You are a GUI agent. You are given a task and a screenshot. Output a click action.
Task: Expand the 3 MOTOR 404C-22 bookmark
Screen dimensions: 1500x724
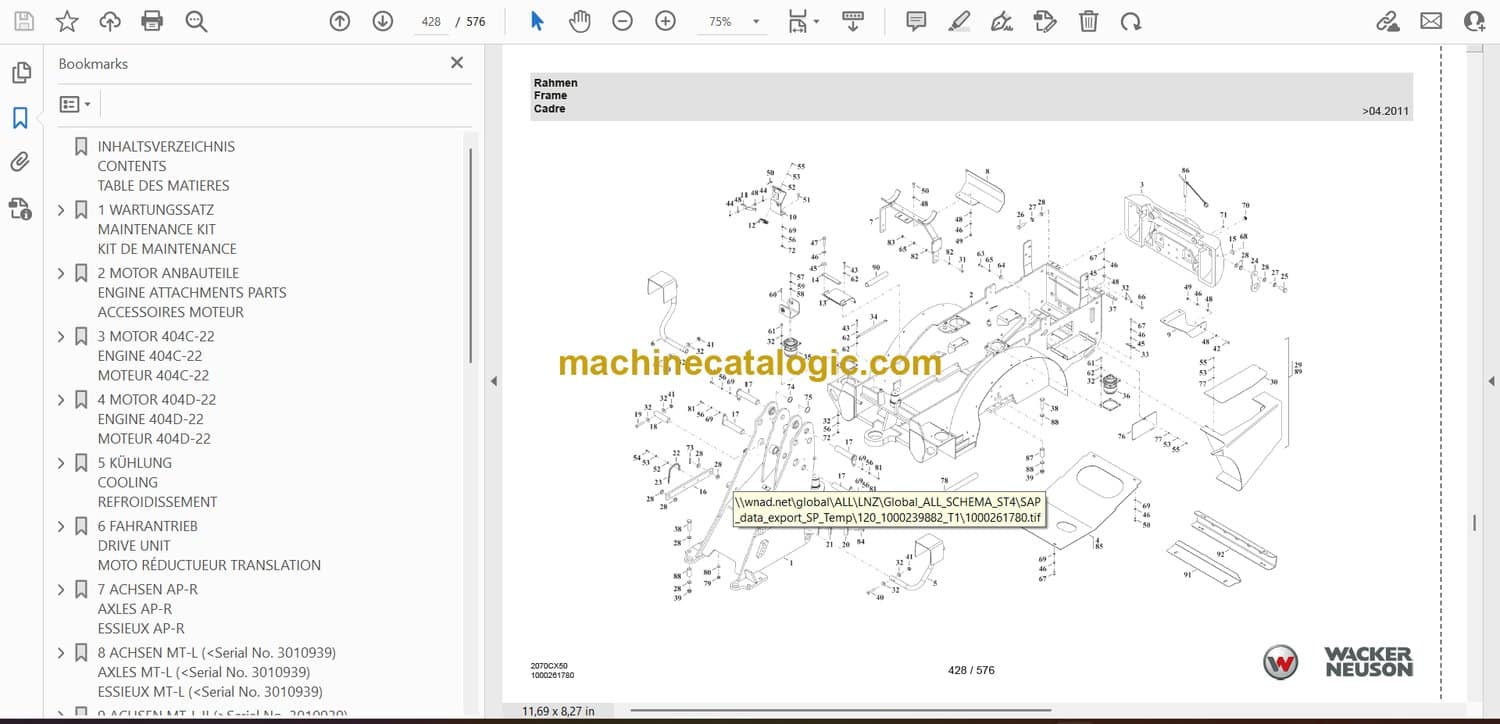click(61, 336)
